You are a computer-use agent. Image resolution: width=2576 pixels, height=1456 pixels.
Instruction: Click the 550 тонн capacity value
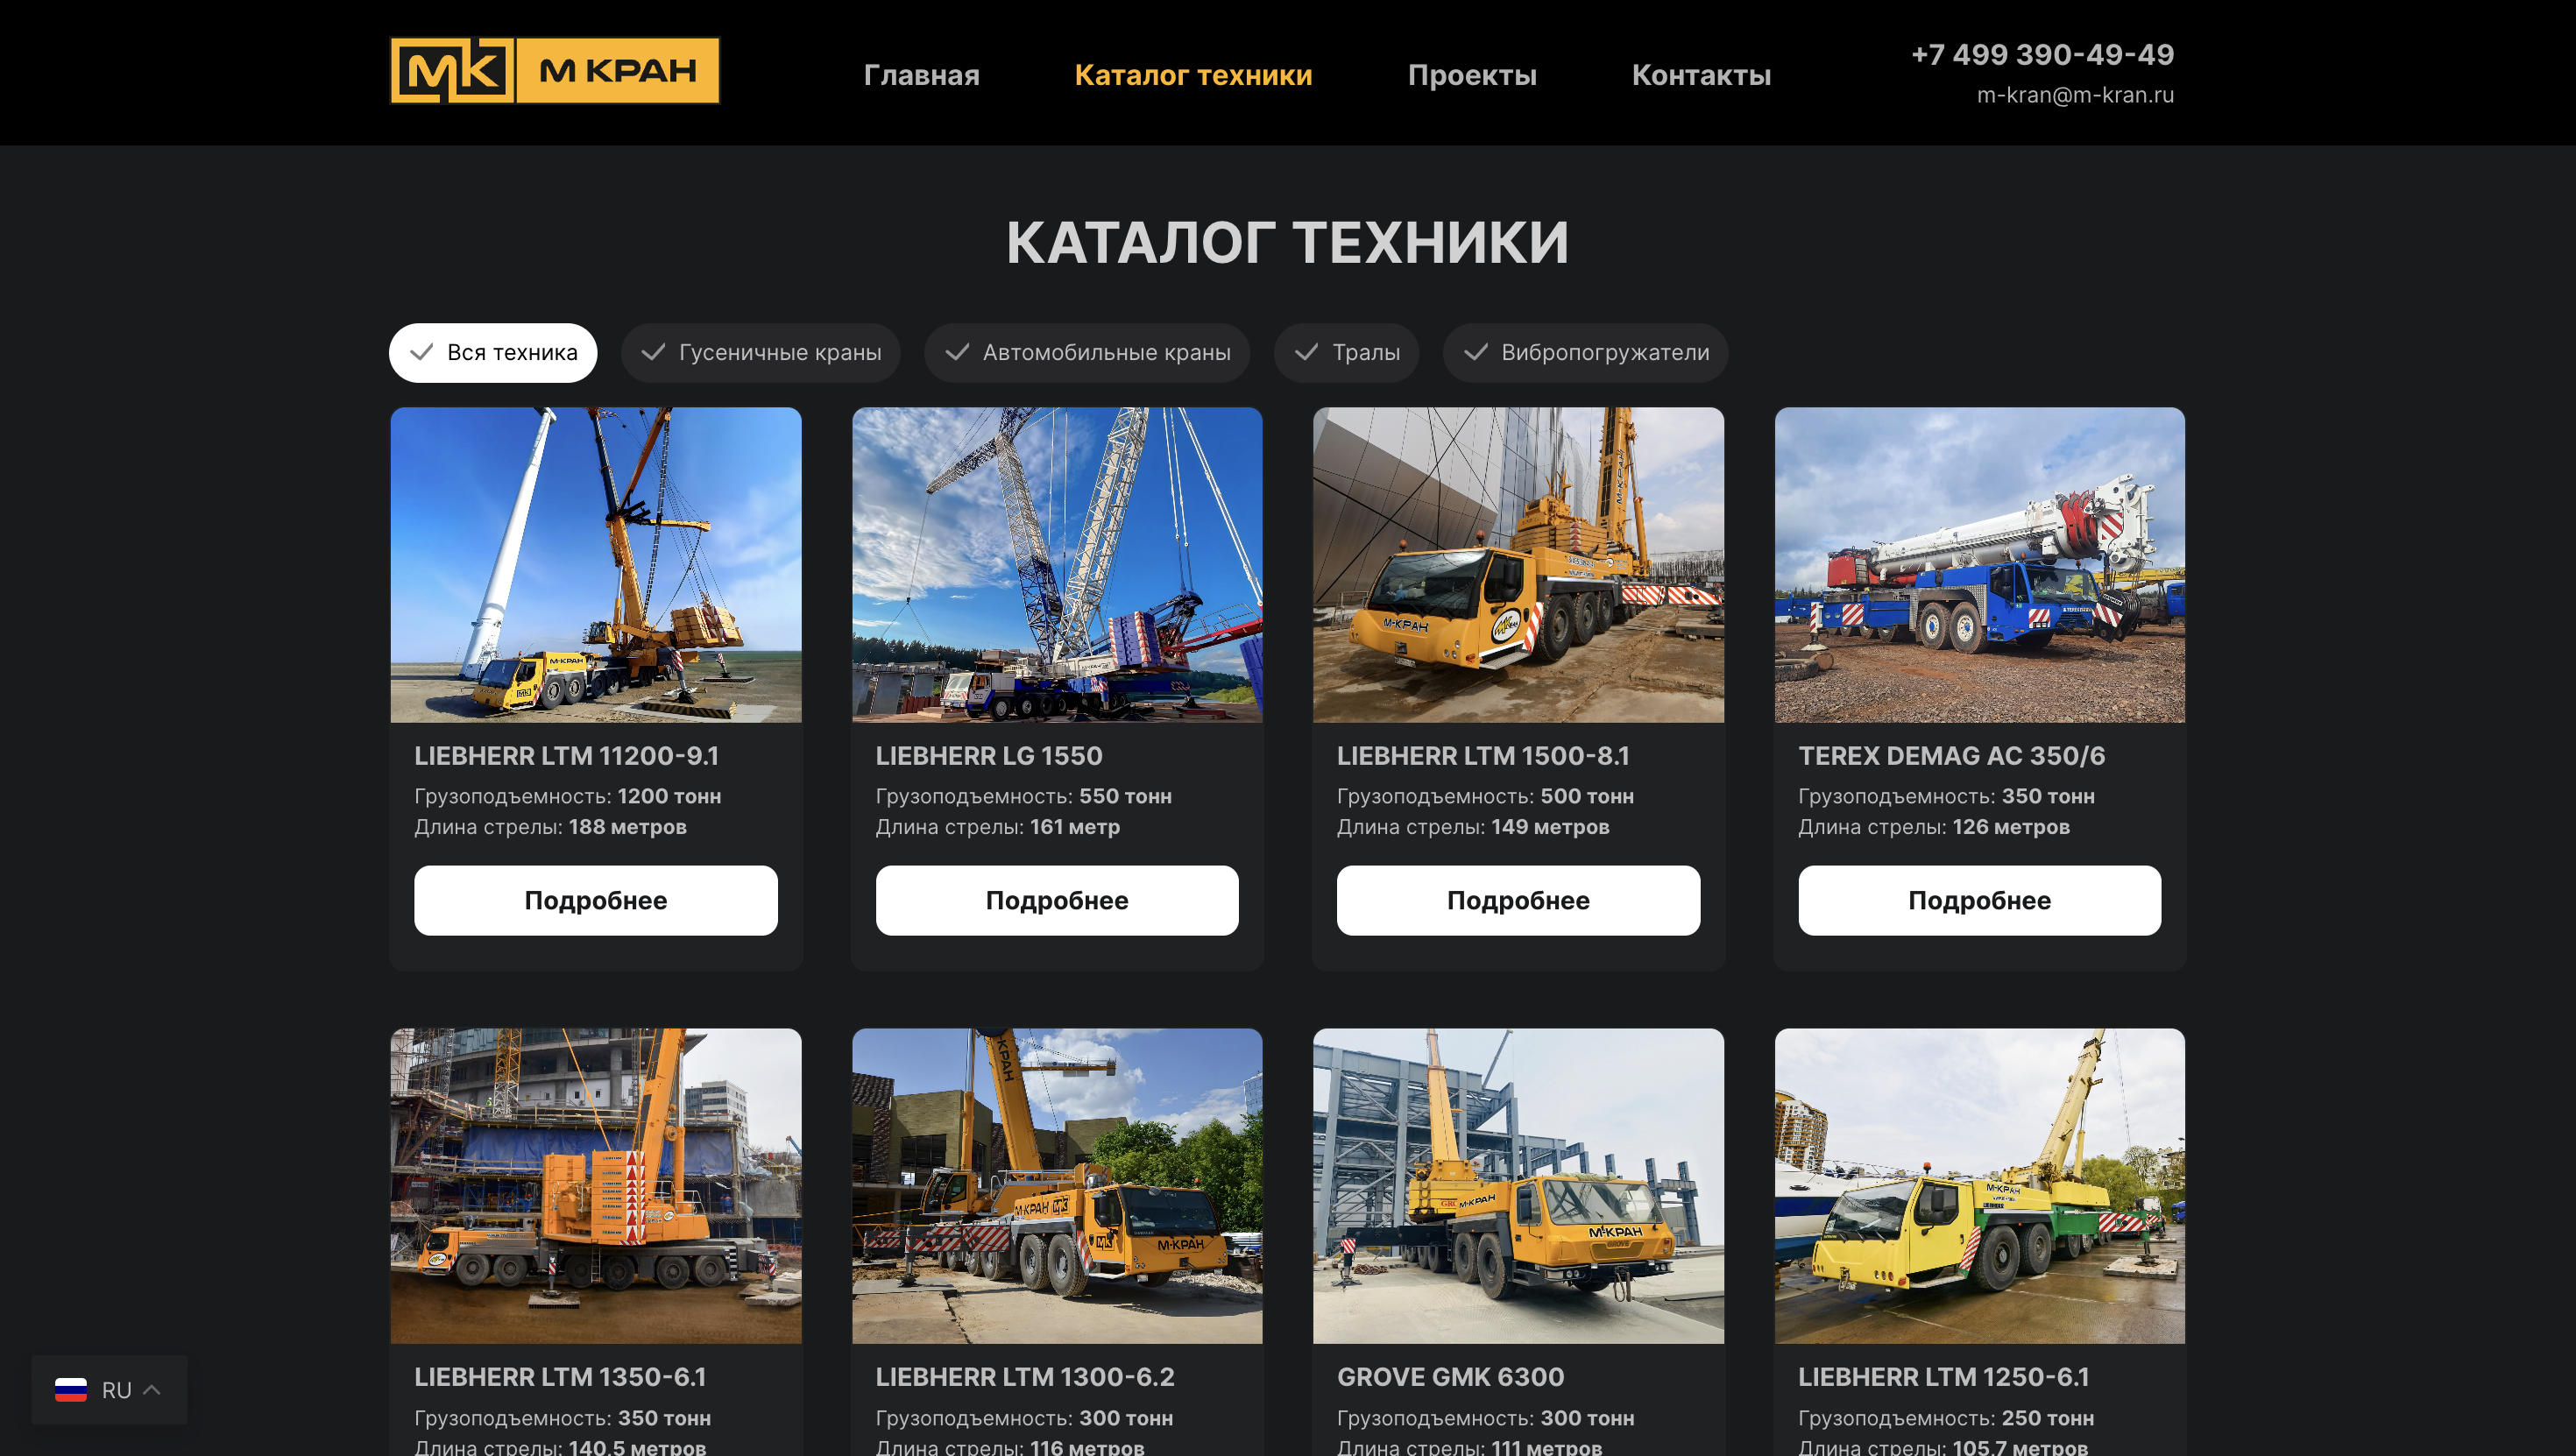[1125, 796]
